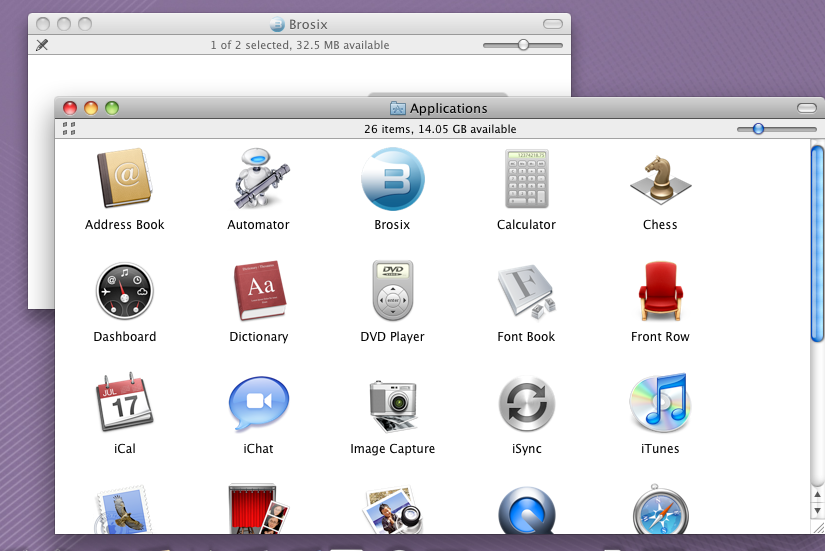This screenshot has height=551, width=825.
Task: Select the Chess knight icon
Action: coord(660,179)
